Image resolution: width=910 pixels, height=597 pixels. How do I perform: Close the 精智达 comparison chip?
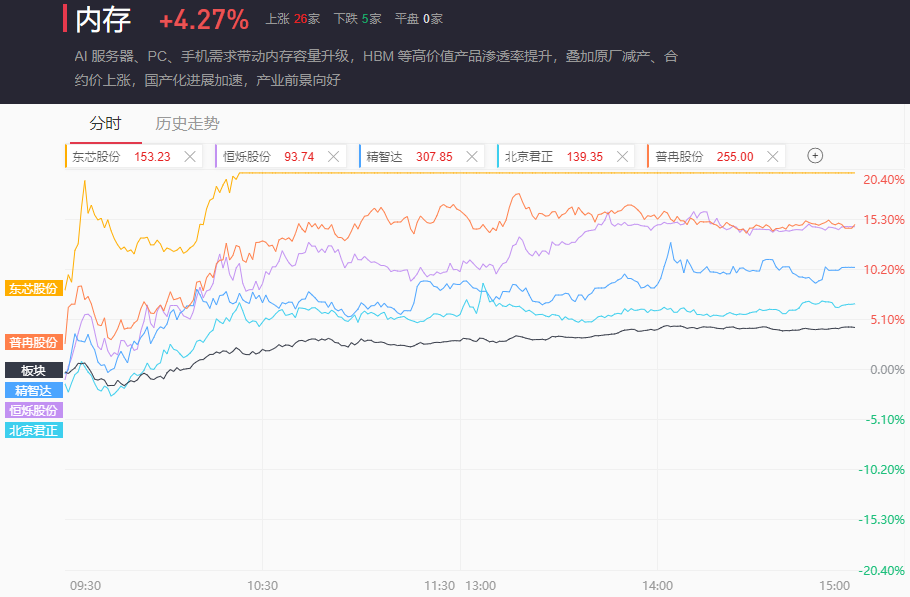point(473,156)
